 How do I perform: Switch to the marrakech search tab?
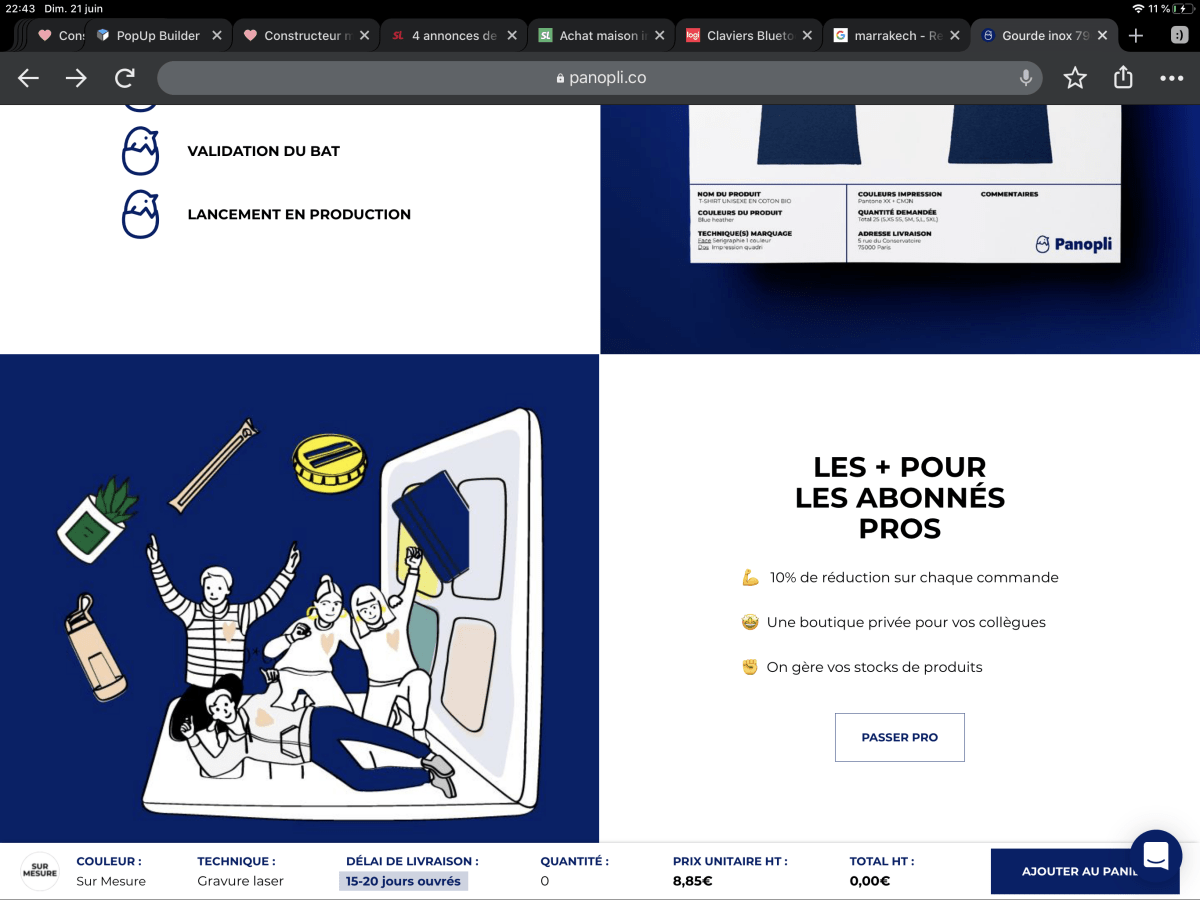890,33
